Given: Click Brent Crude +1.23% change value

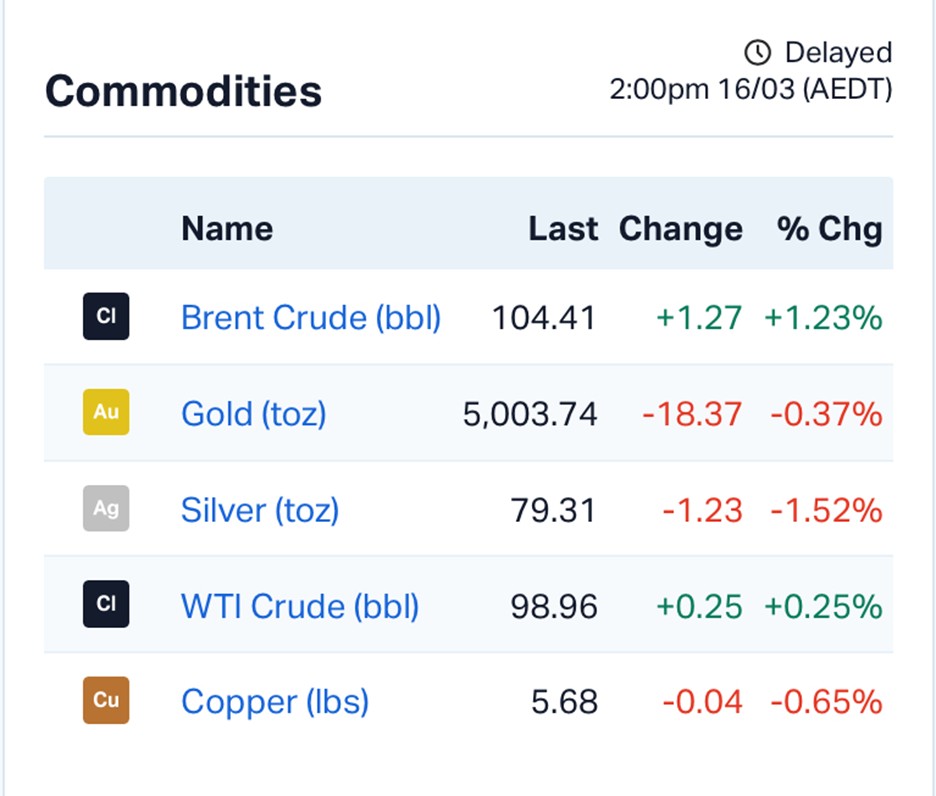Looking at the screenshot, I should 823,318.
